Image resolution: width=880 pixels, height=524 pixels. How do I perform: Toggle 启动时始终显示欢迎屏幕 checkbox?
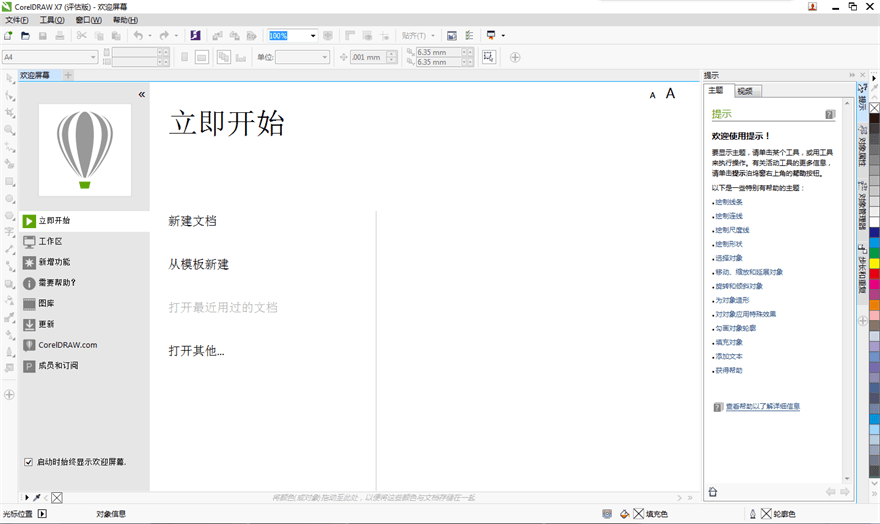point(28,462)
